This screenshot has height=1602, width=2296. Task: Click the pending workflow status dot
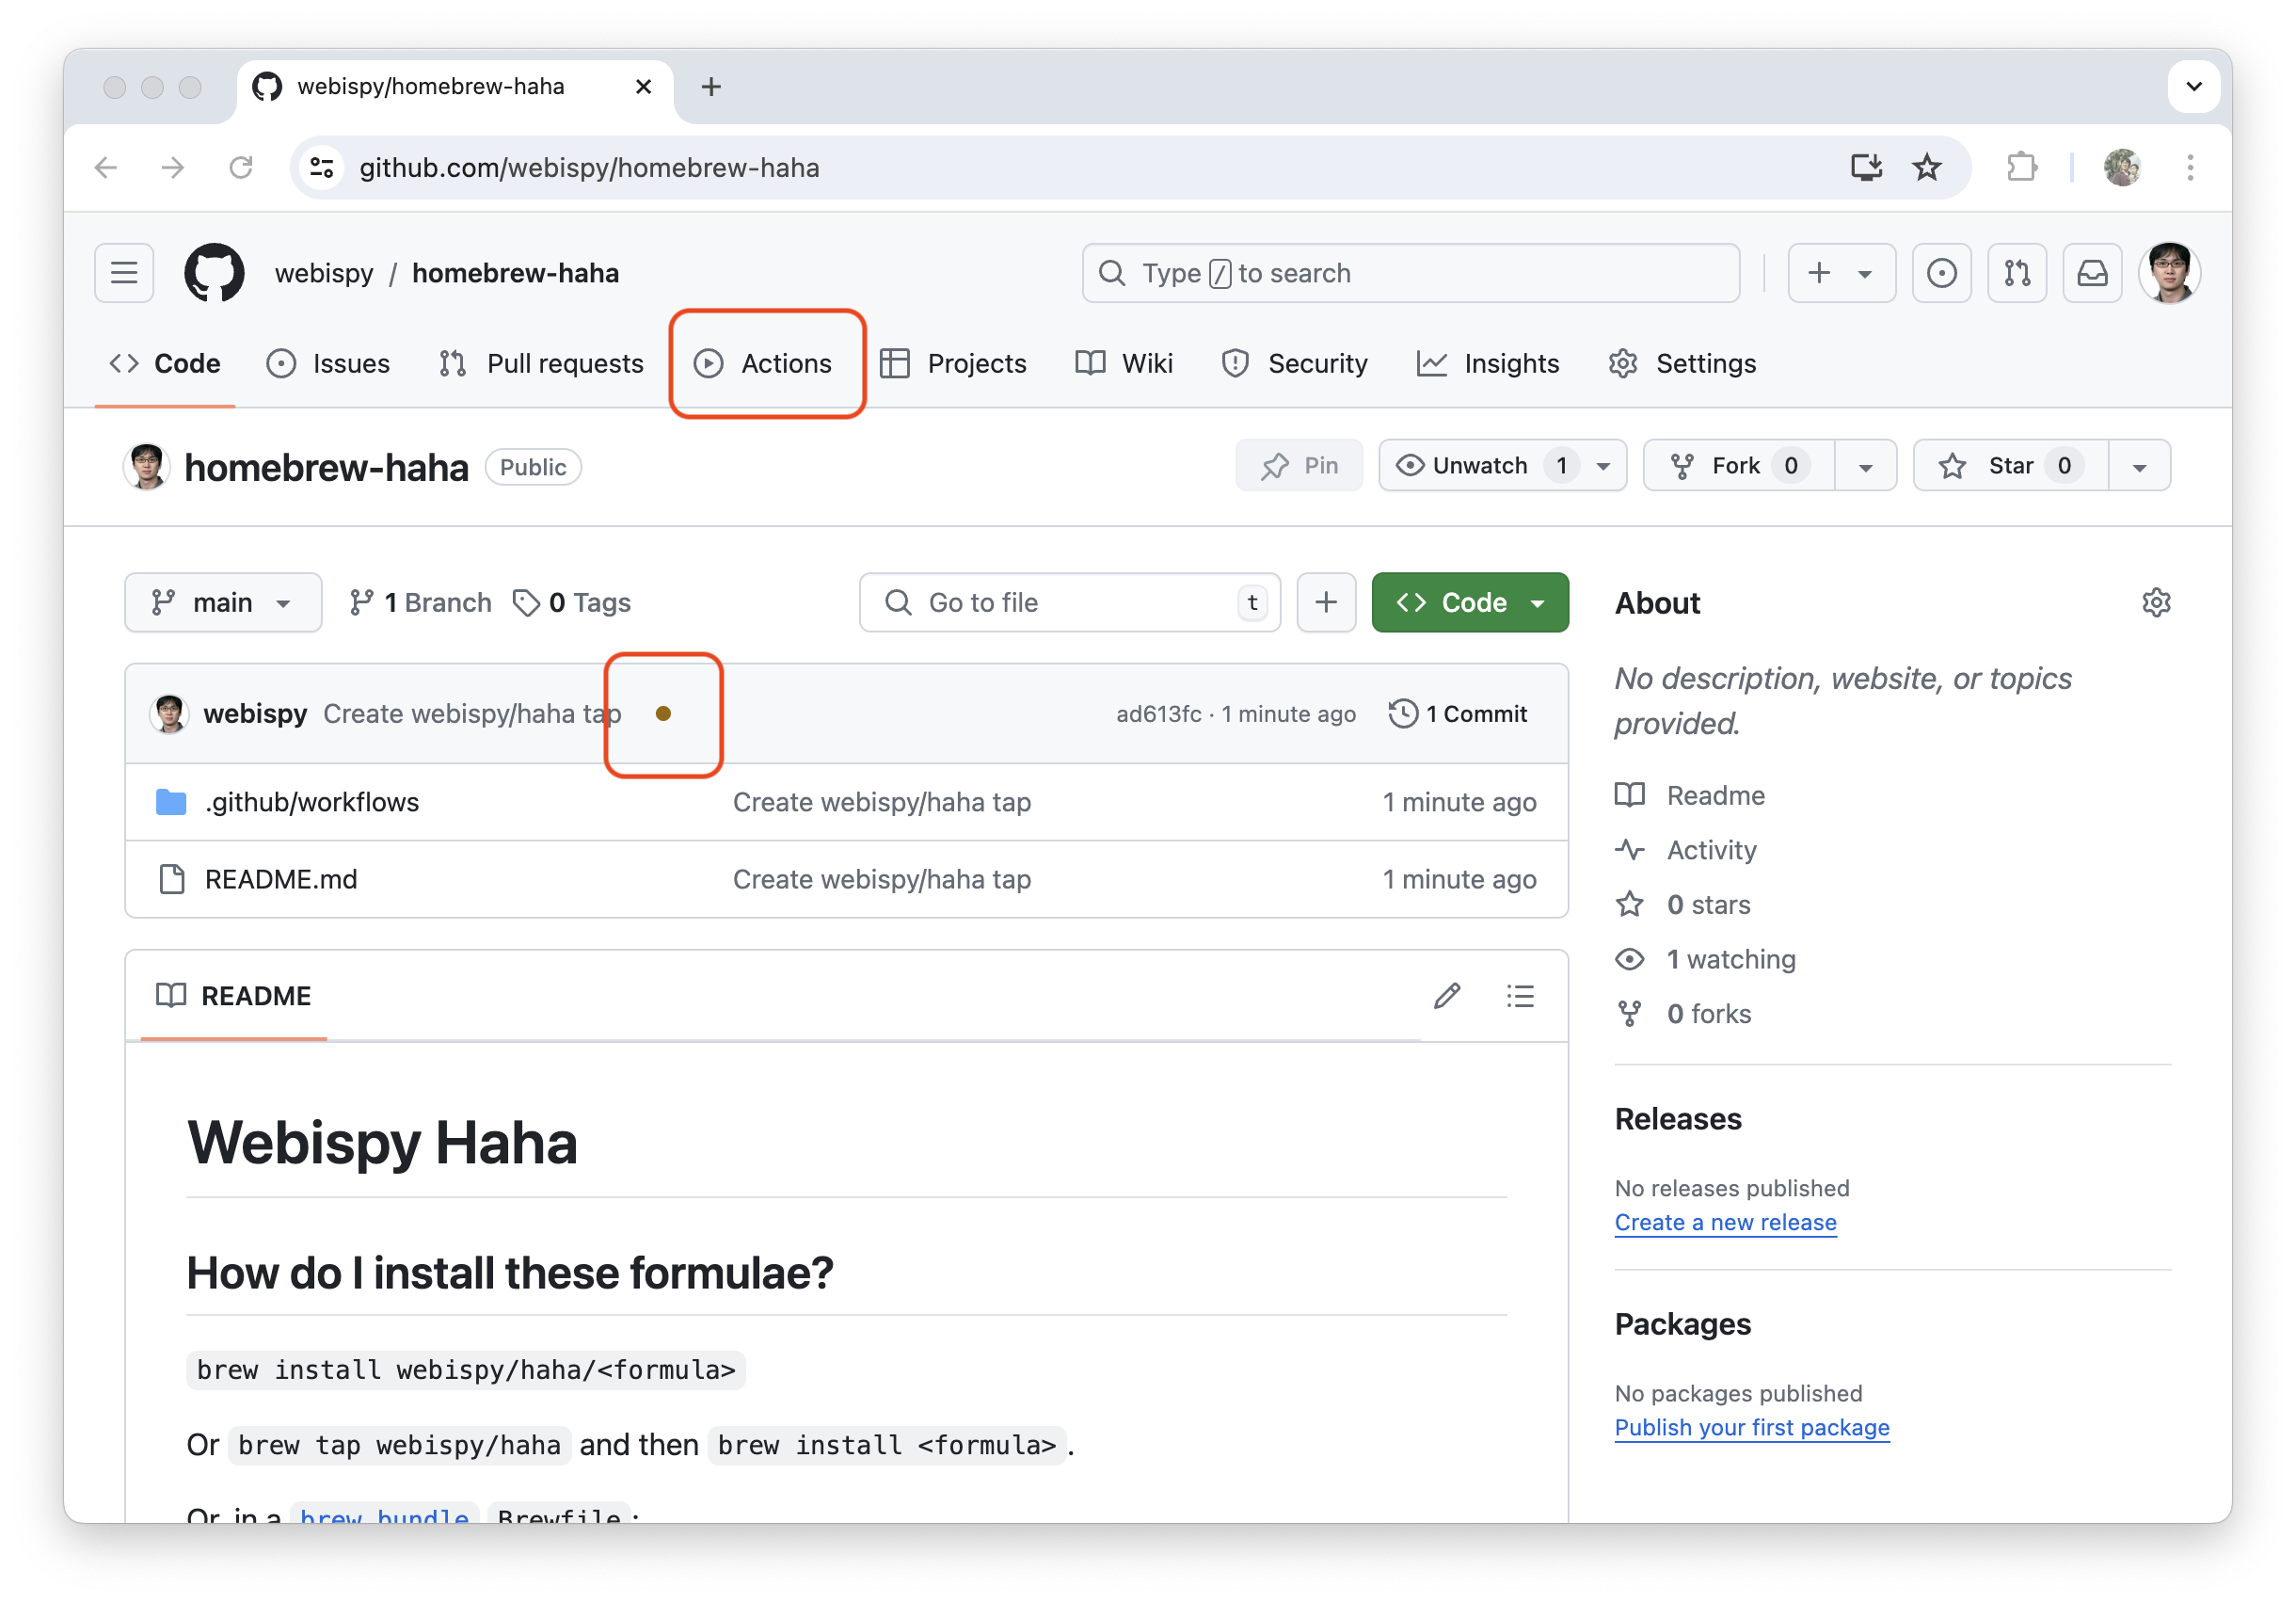tap(663, 713)
